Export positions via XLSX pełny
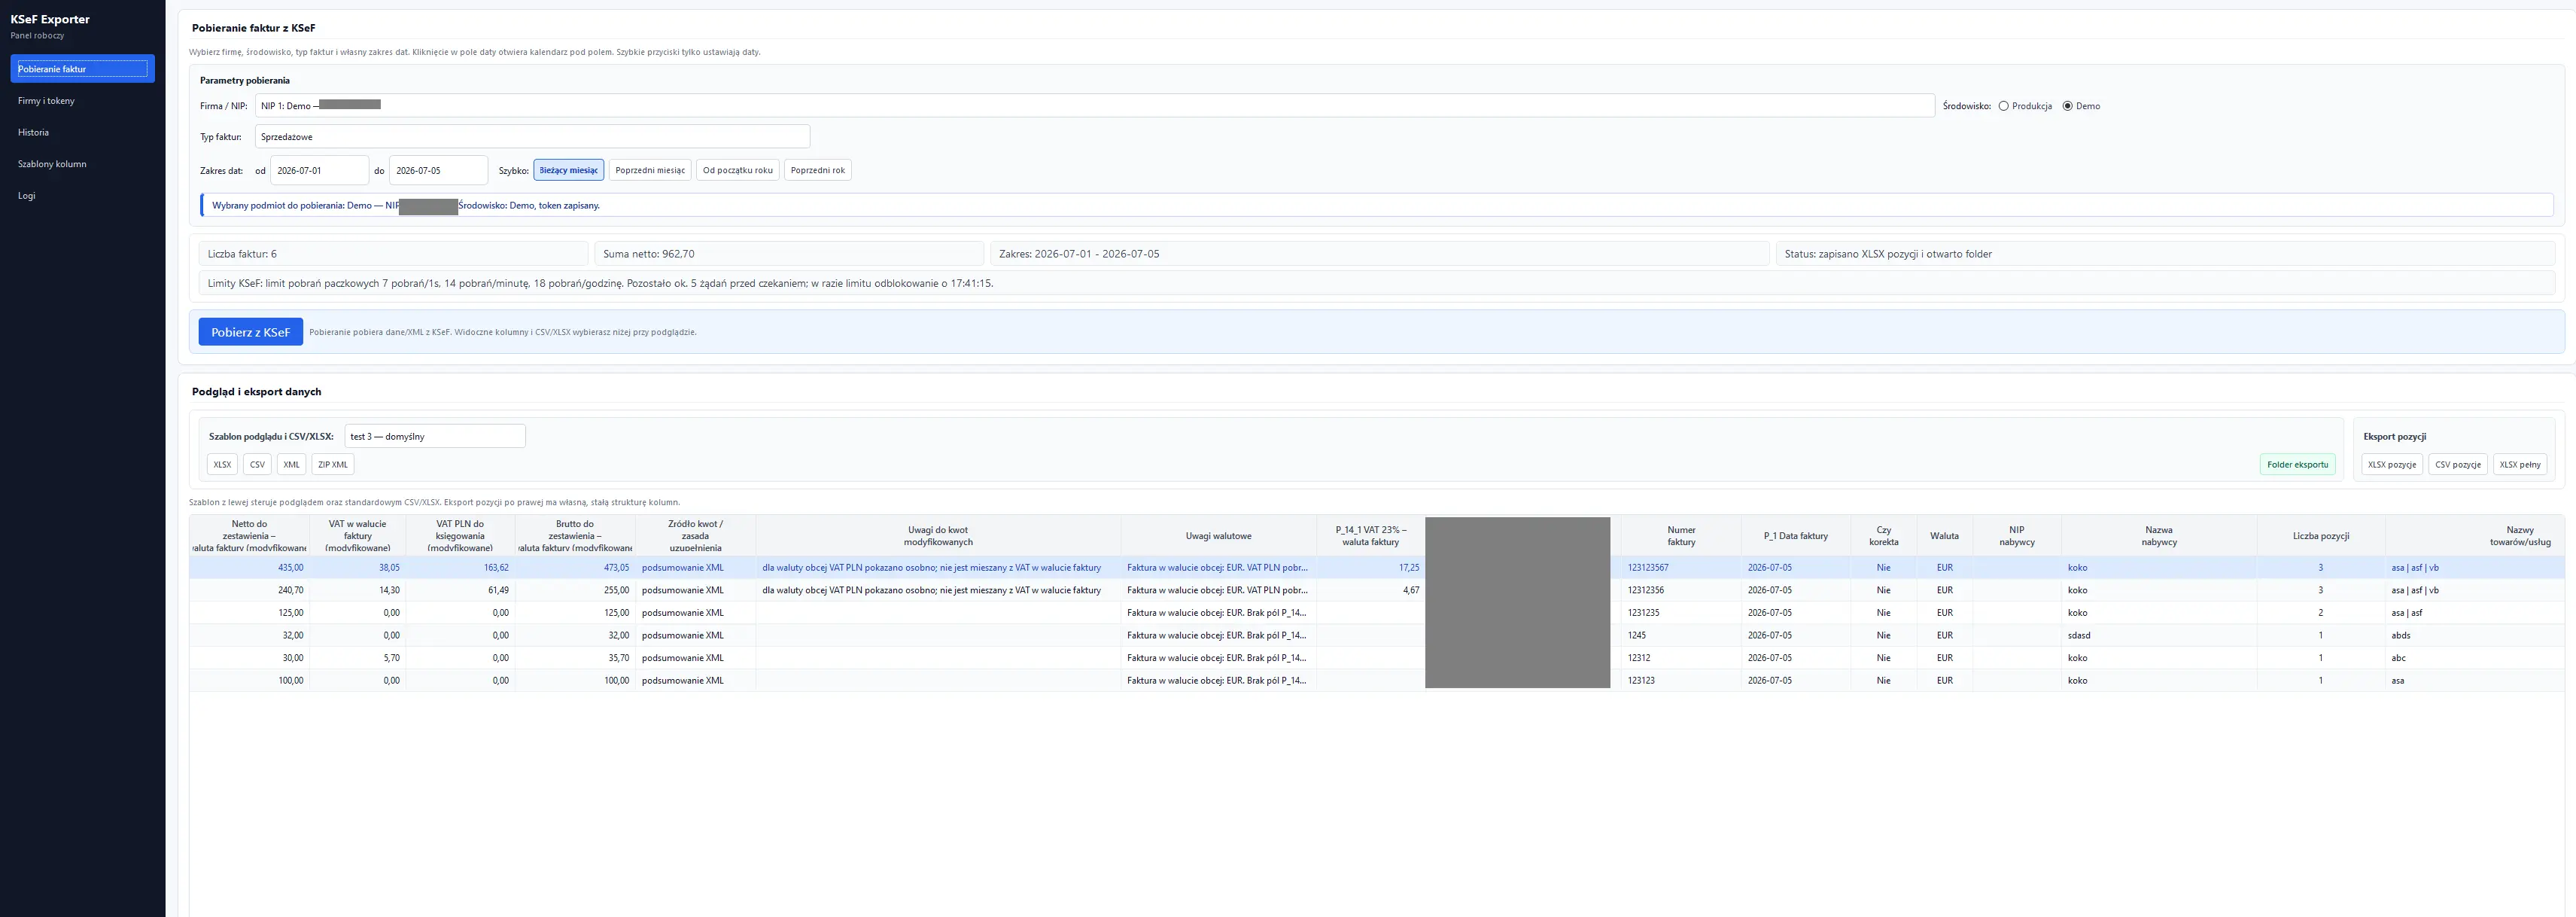The height and width of the screenshot is (917, 2576). point(2520,465)
